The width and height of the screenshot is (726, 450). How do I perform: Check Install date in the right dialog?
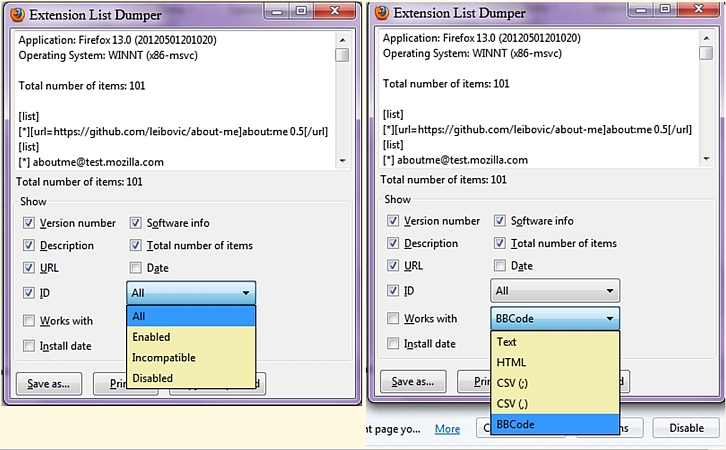393,343
